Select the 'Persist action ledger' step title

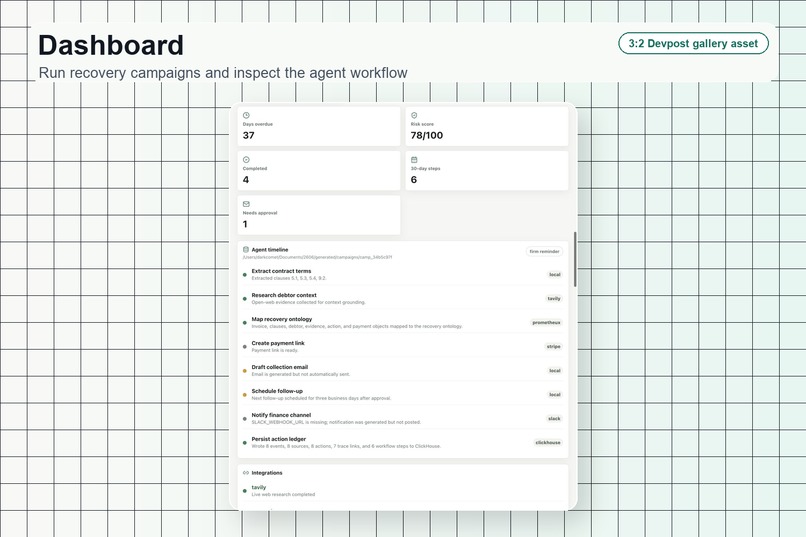(x=279, y=439)
